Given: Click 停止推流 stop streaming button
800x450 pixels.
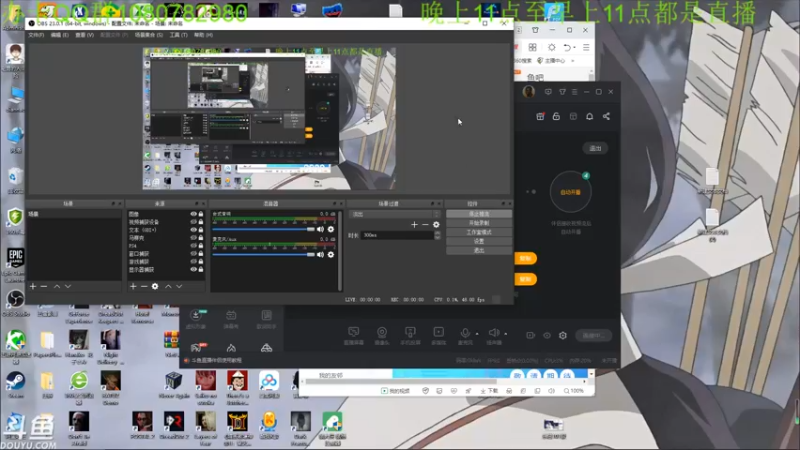Looking at the screenshot, I should pyautogui.click(x=479, y=214).
